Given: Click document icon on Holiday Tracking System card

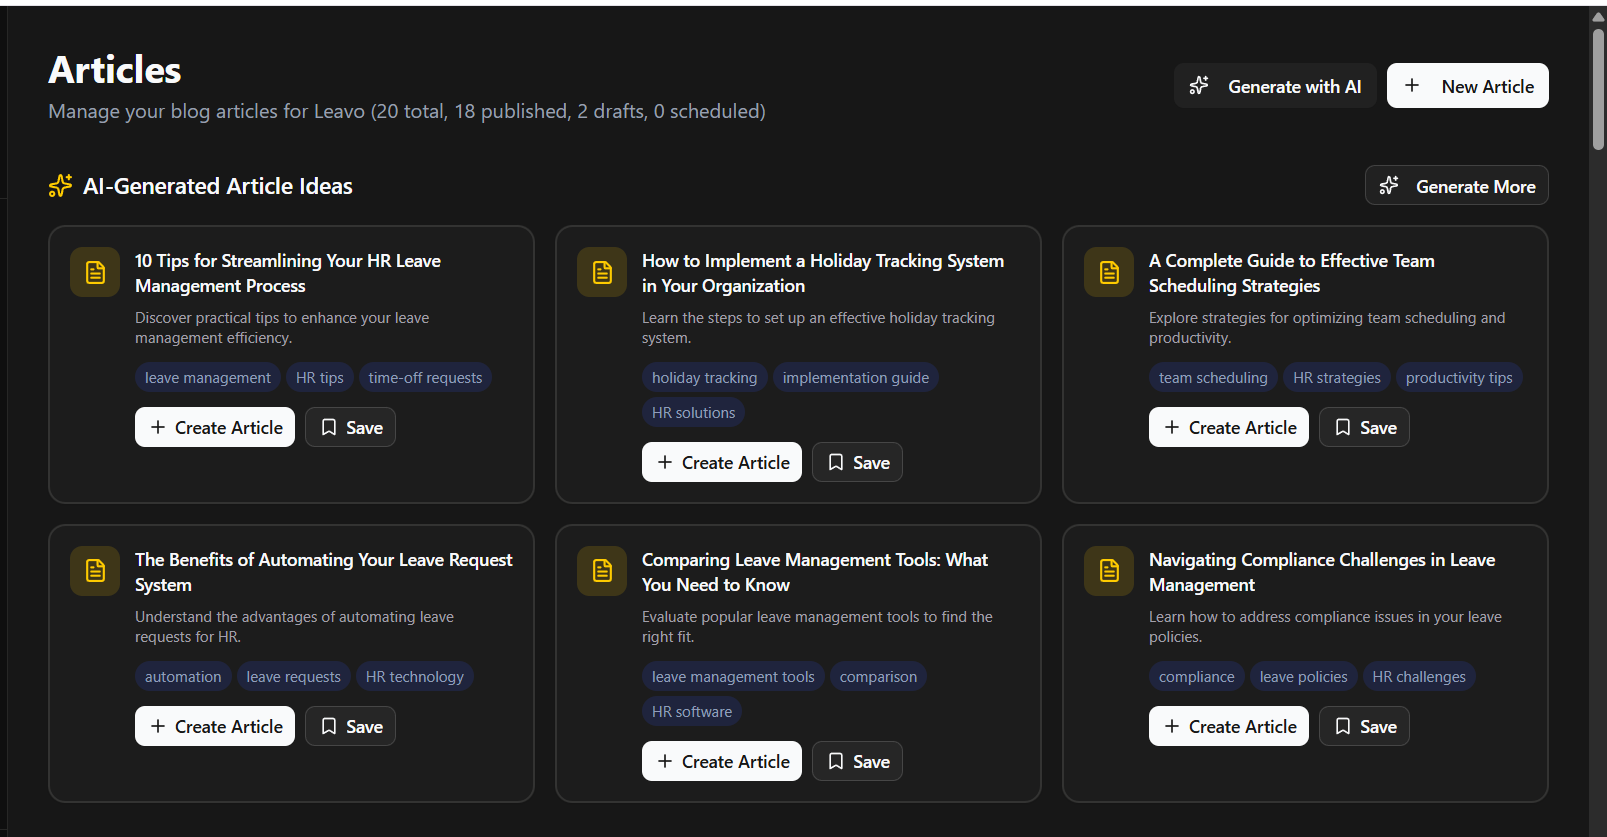Looking at the screenshot, I should click(x=602, y=272).
